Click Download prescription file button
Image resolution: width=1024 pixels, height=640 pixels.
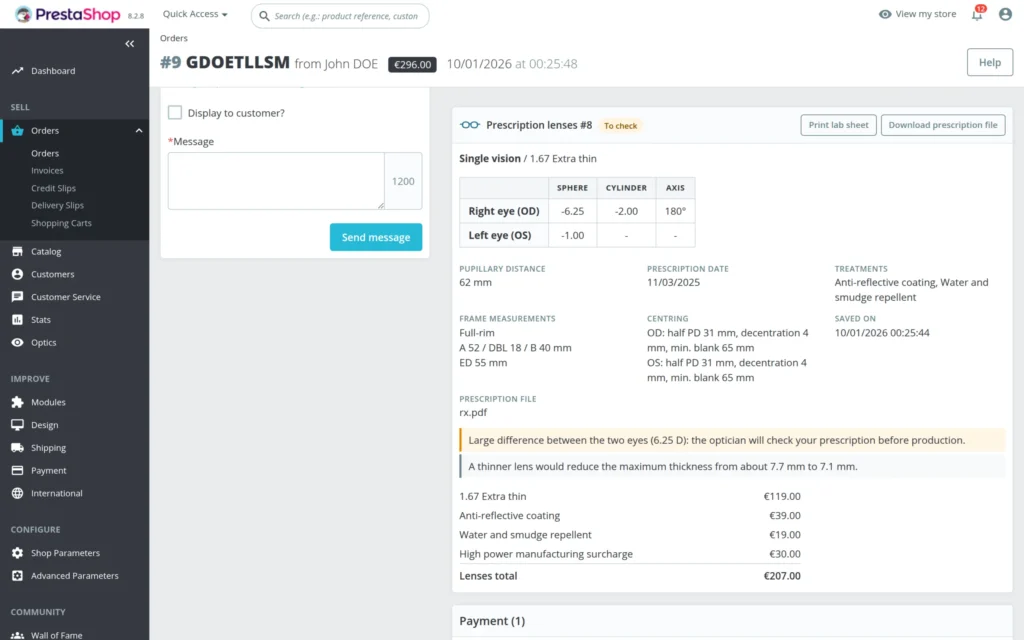943,125
